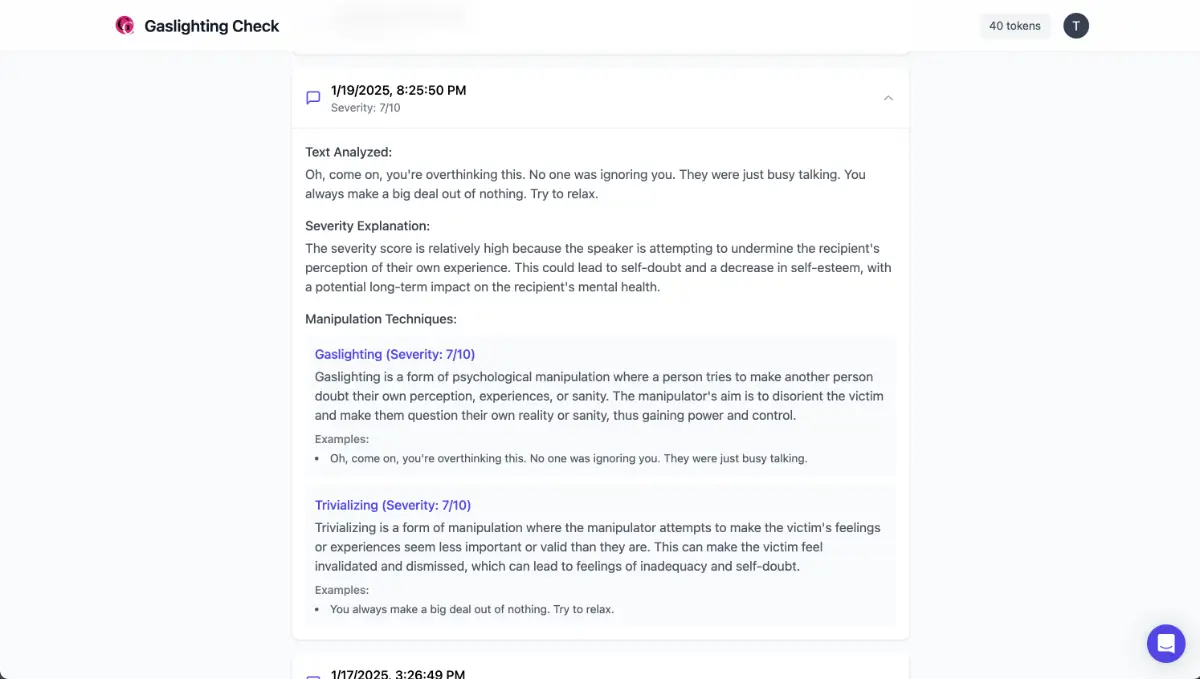
Task: Select the Gaslighting (Severity: 7/10) heading
Action: point(394,354)
